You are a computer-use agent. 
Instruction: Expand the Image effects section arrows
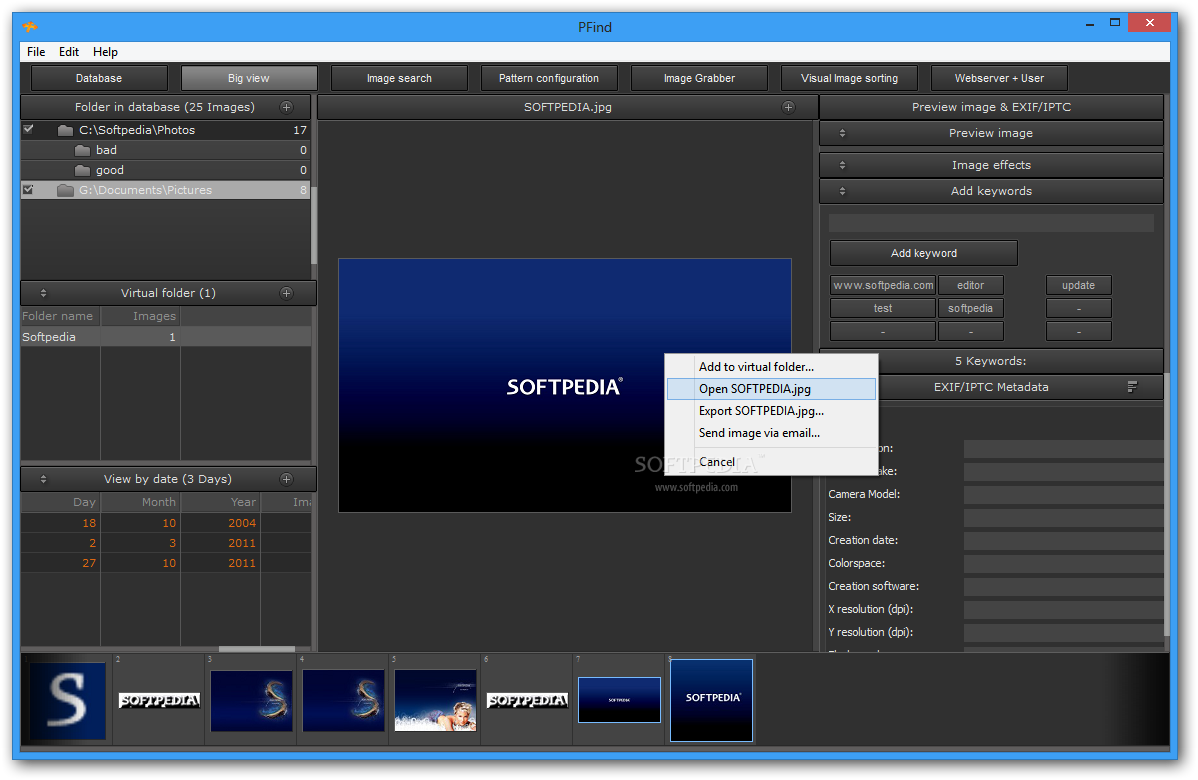(842, 165)
